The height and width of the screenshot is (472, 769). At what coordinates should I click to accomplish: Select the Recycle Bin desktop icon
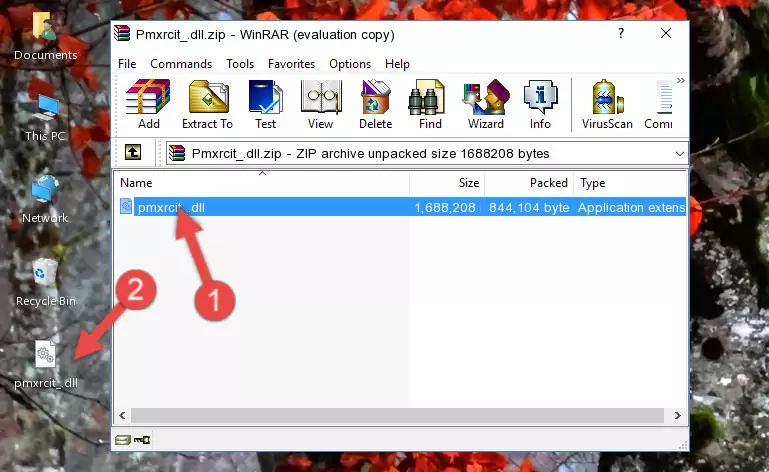[x=45, y=283]
